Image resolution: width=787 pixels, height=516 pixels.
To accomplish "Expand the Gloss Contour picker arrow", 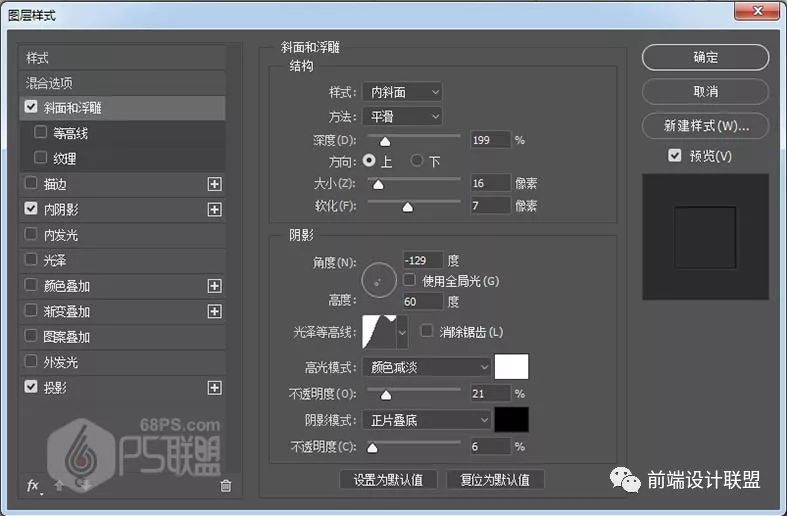I will [402, 332].
